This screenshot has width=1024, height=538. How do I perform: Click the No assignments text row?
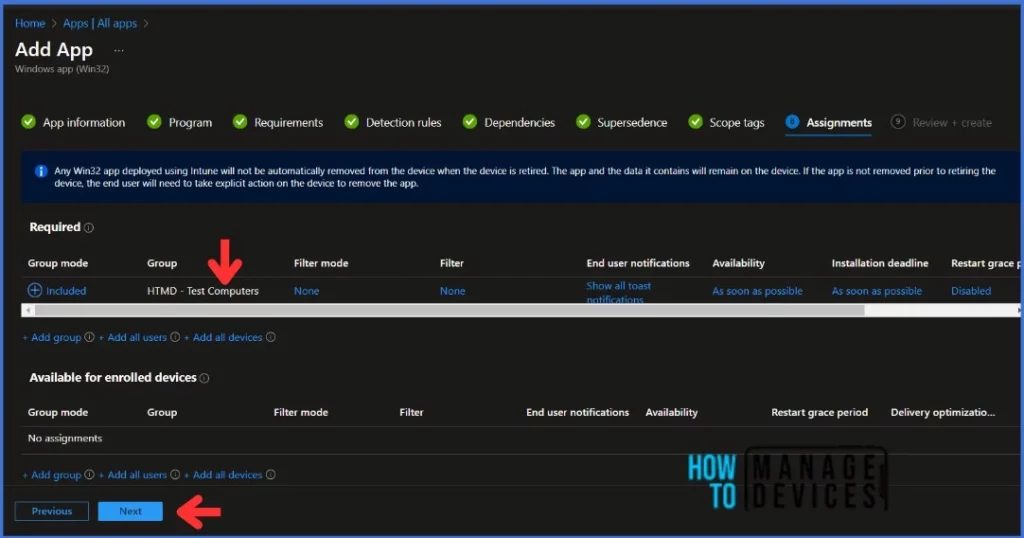[x=65, y=438]
